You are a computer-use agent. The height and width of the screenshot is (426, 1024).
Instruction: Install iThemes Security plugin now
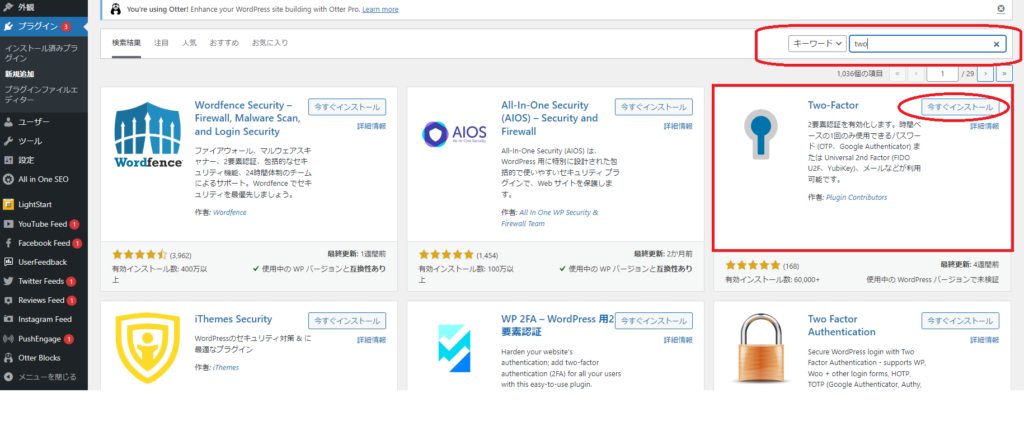[347, 321]
